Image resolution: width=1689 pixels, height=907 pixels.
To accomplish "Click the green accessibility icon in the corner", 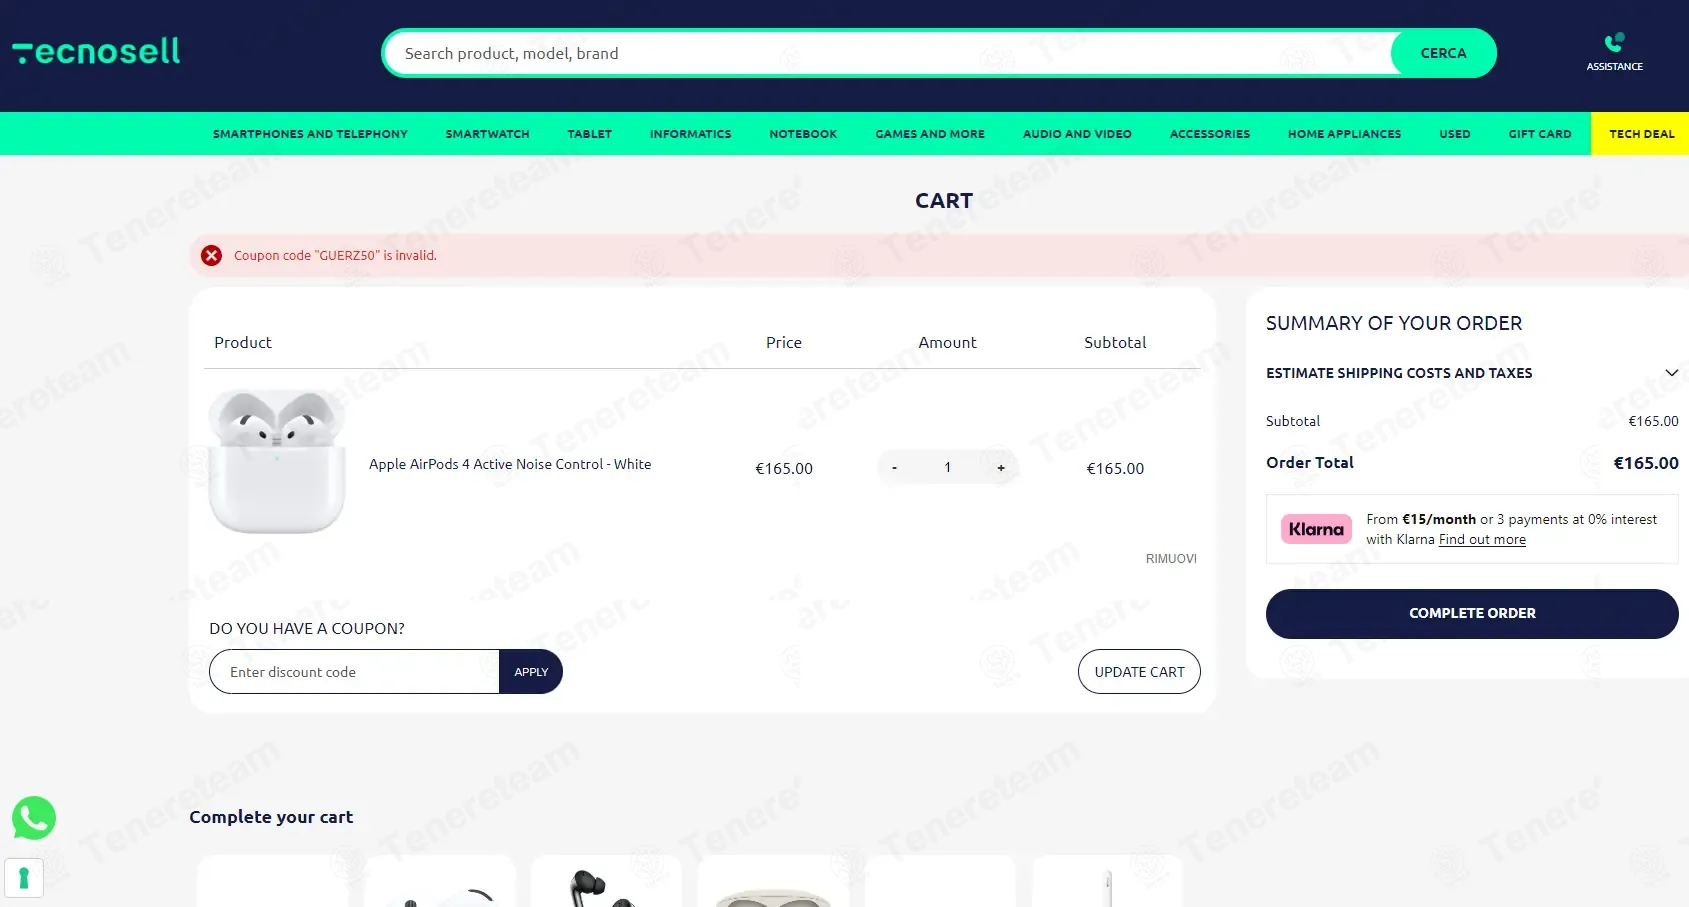I will 24,878.
